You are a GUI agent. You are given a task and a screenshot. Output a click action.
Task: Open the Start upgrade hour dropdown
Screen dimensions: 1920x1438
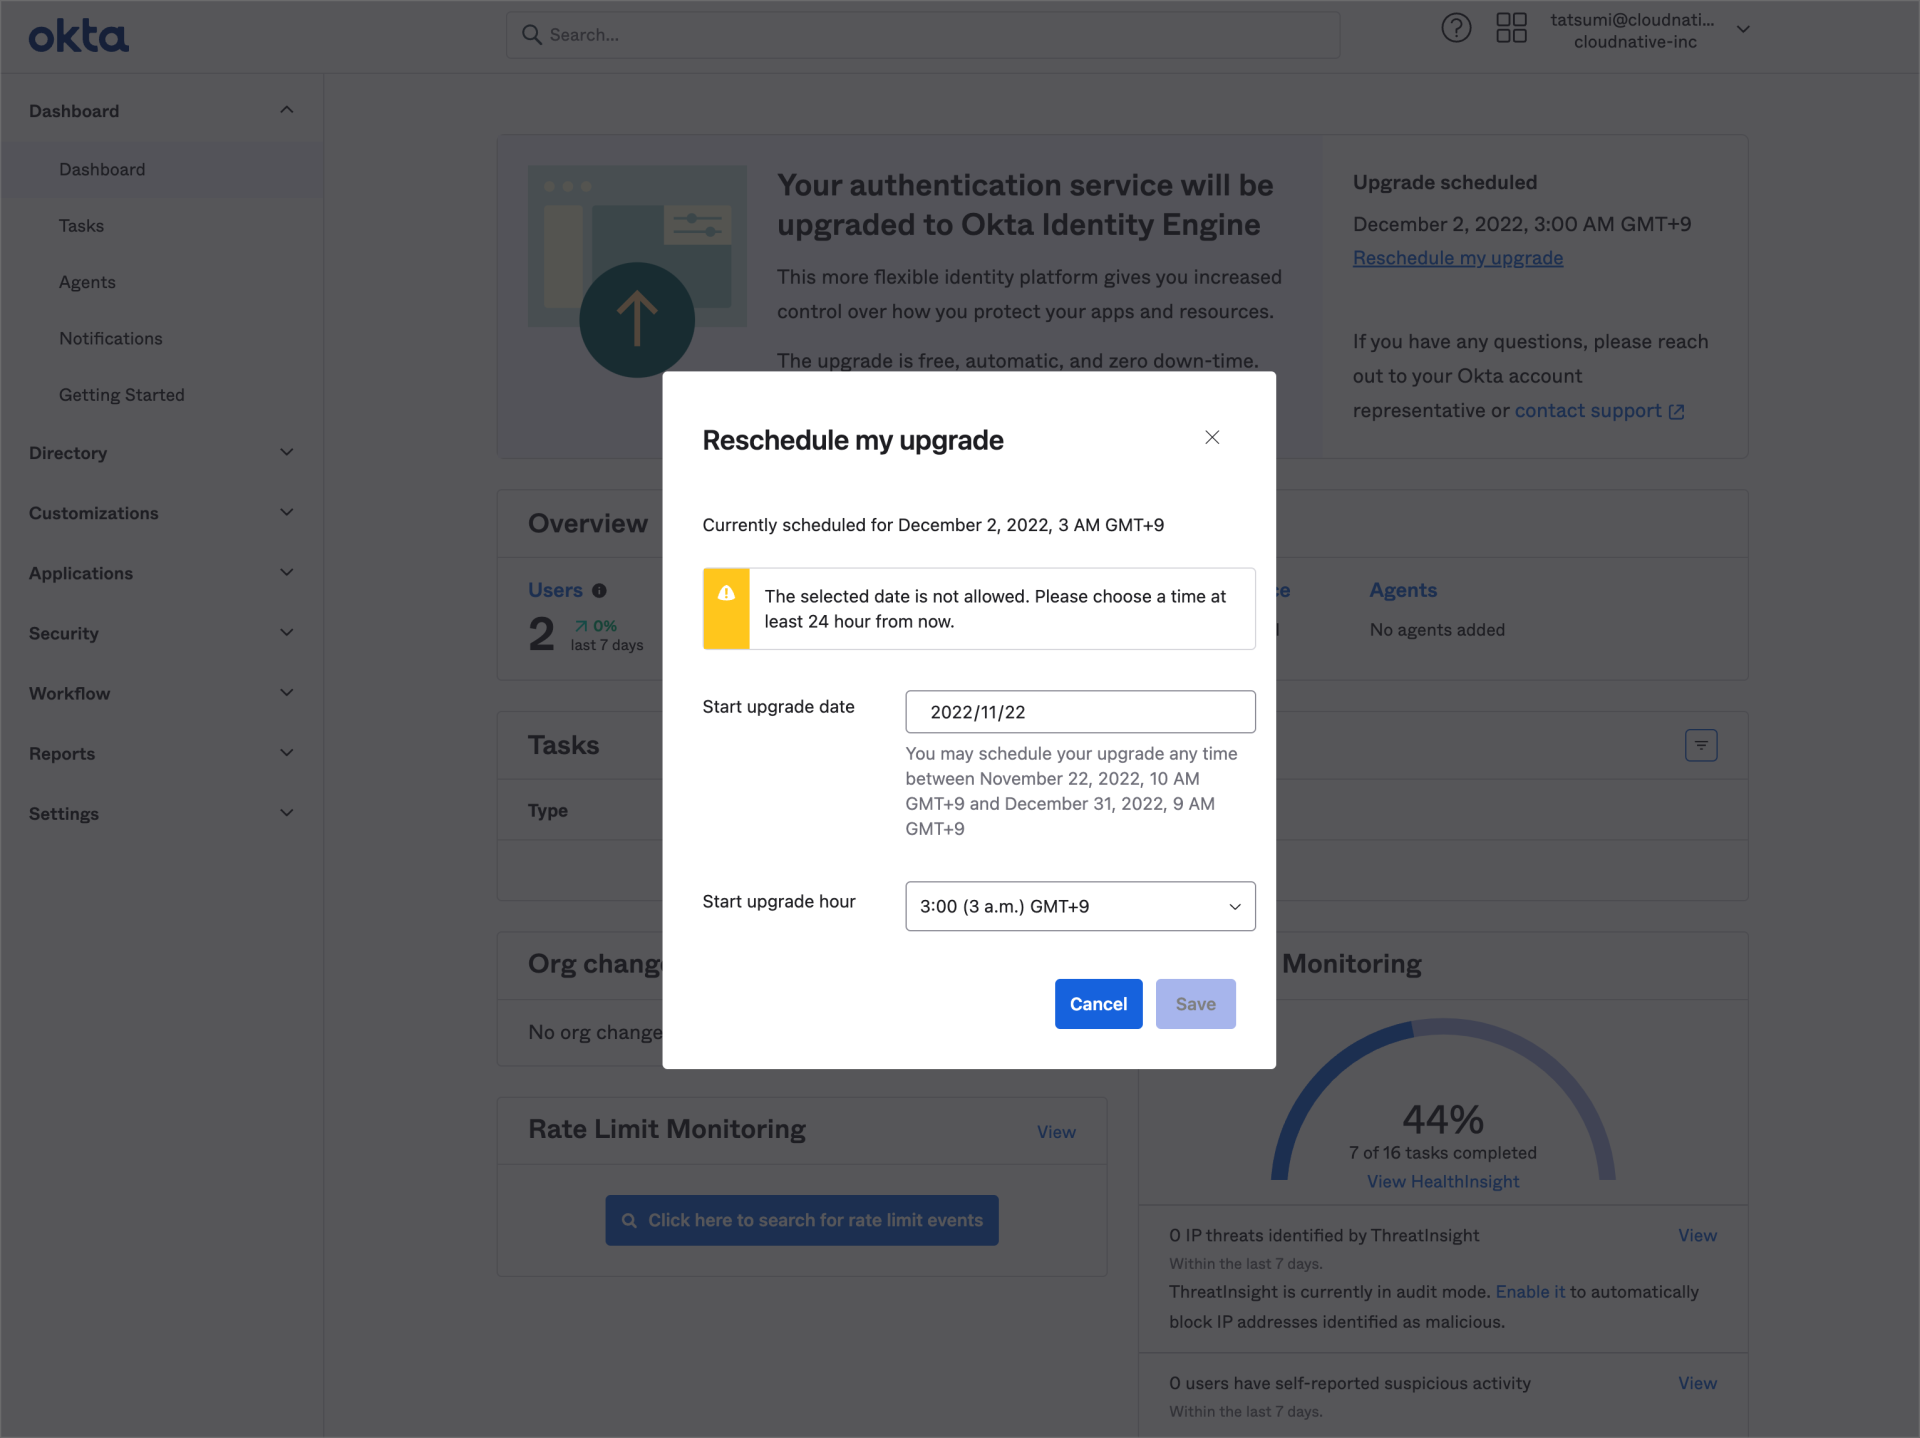click(1079, 906)
